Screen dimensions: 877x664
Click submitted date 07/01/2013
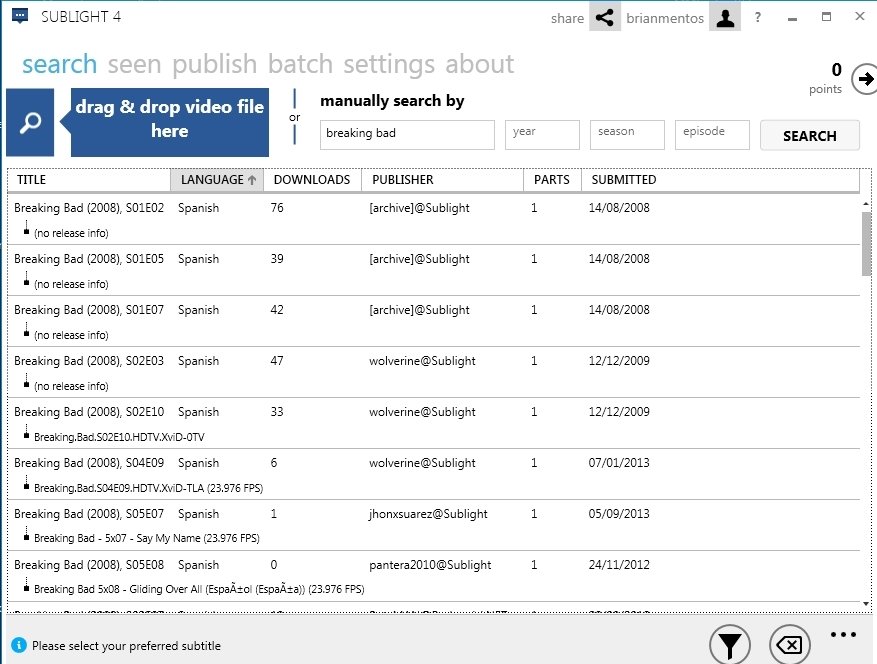619,463
